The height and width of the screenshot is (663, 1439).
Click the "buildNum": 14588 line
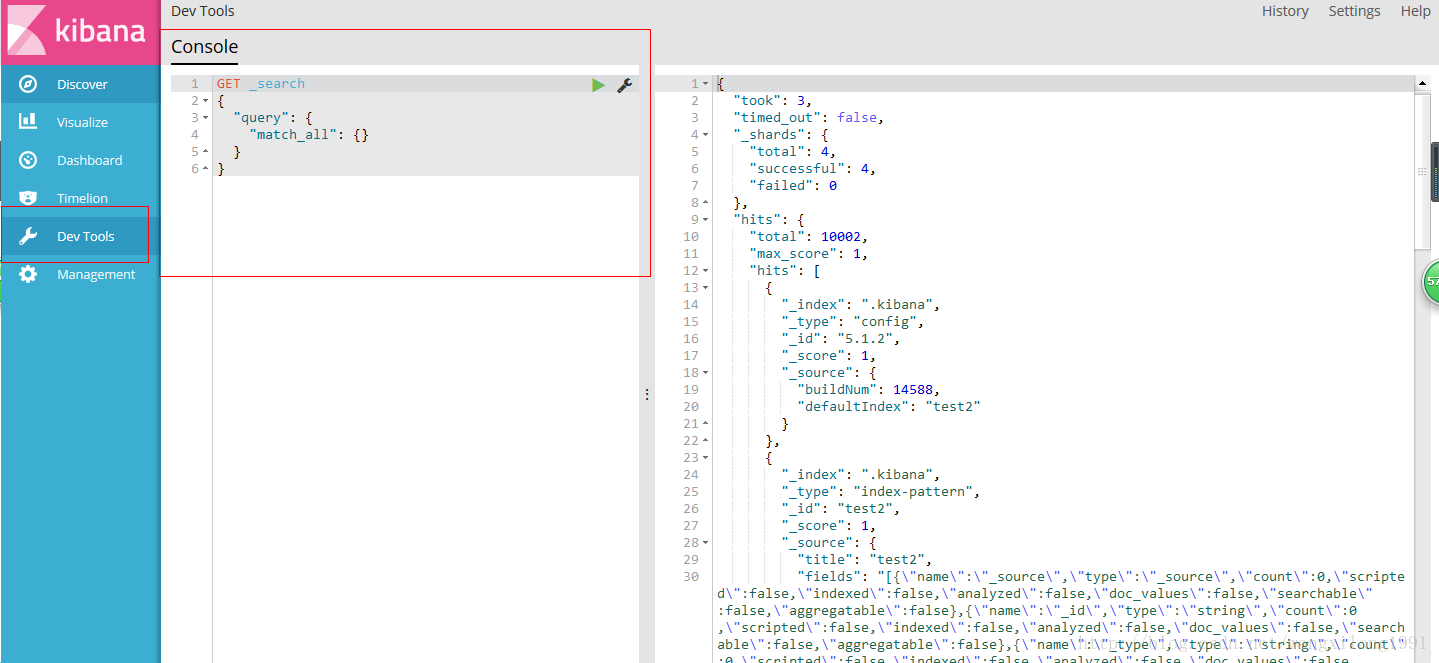[869, 390]
